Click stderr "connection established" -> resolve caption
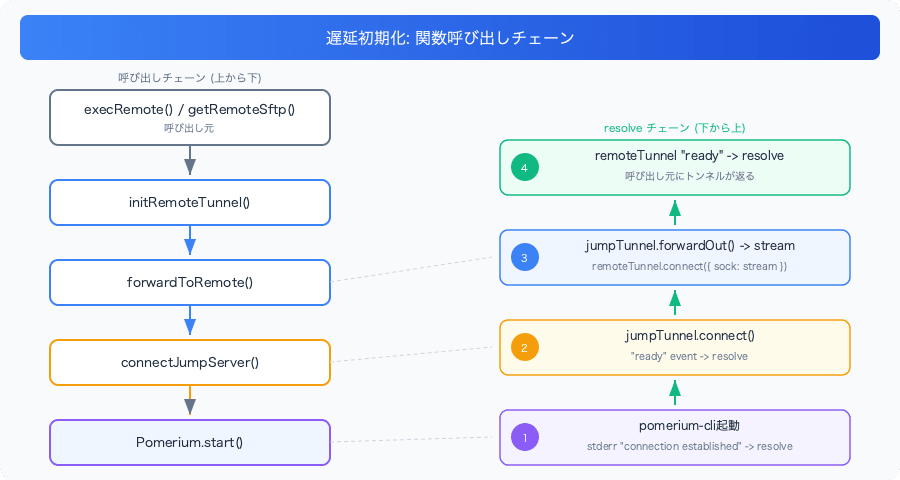This screenshot has height=480, width=900. [689, 446]
